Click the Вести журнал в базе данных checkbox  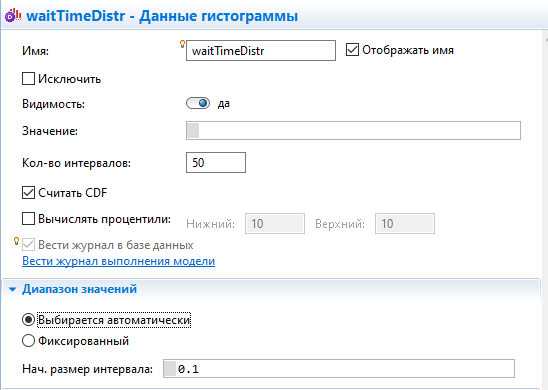coord(28,245)
